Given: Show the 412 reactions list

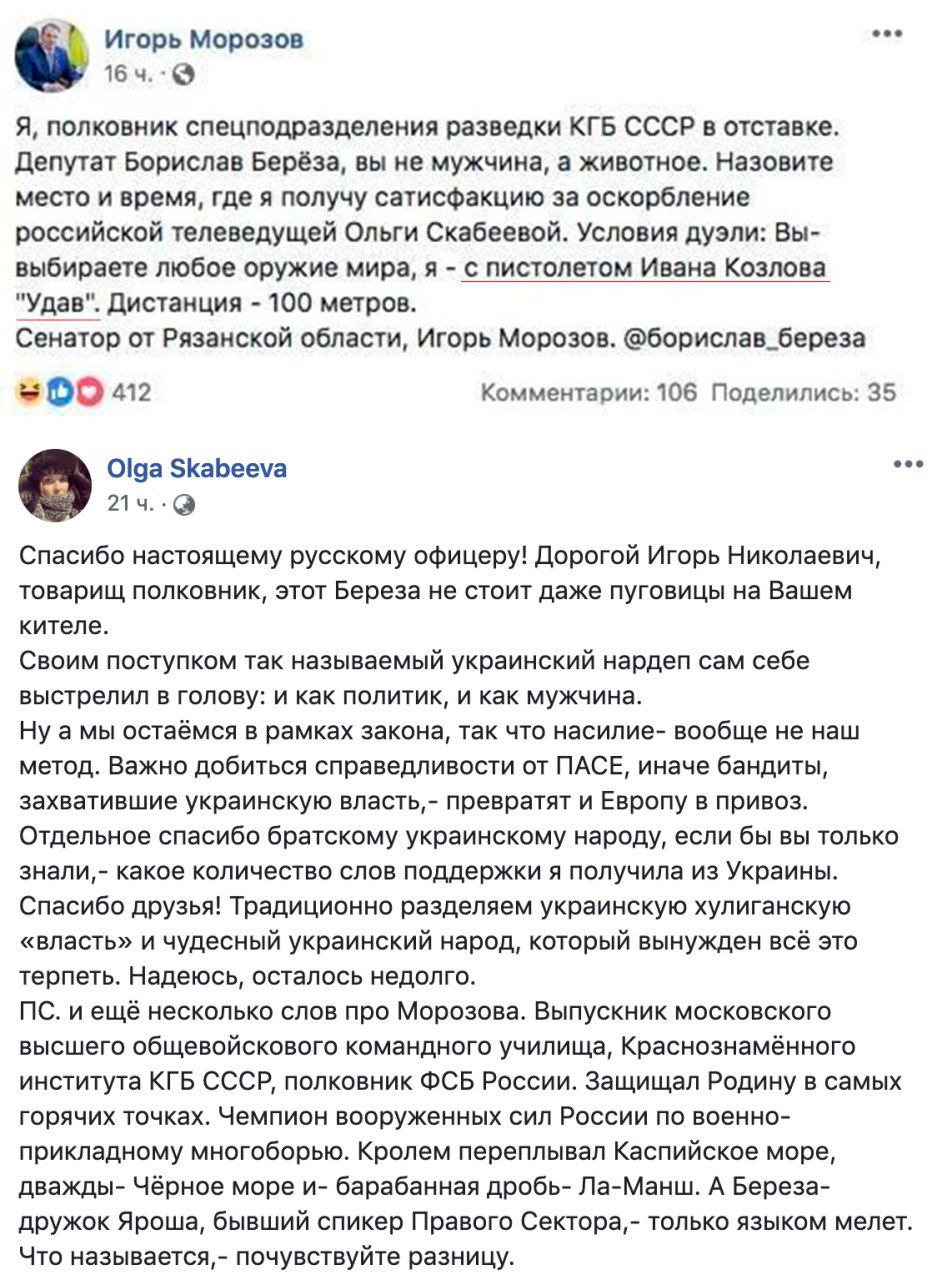Looking at the screenshot, I should click(x=131, y=392).
